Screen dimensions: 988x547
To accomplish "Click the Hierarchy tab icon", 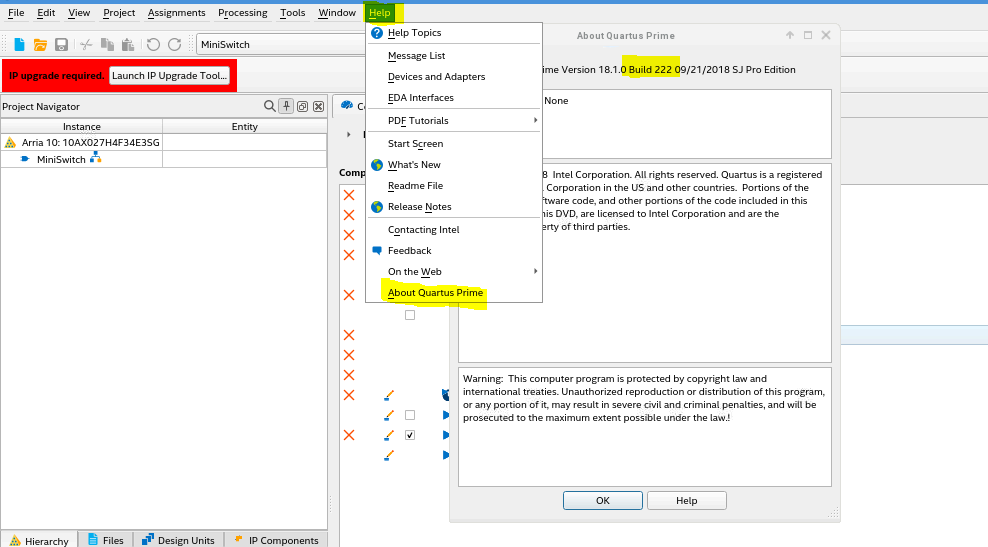I will pyautogui.click(x=15, y=541).
